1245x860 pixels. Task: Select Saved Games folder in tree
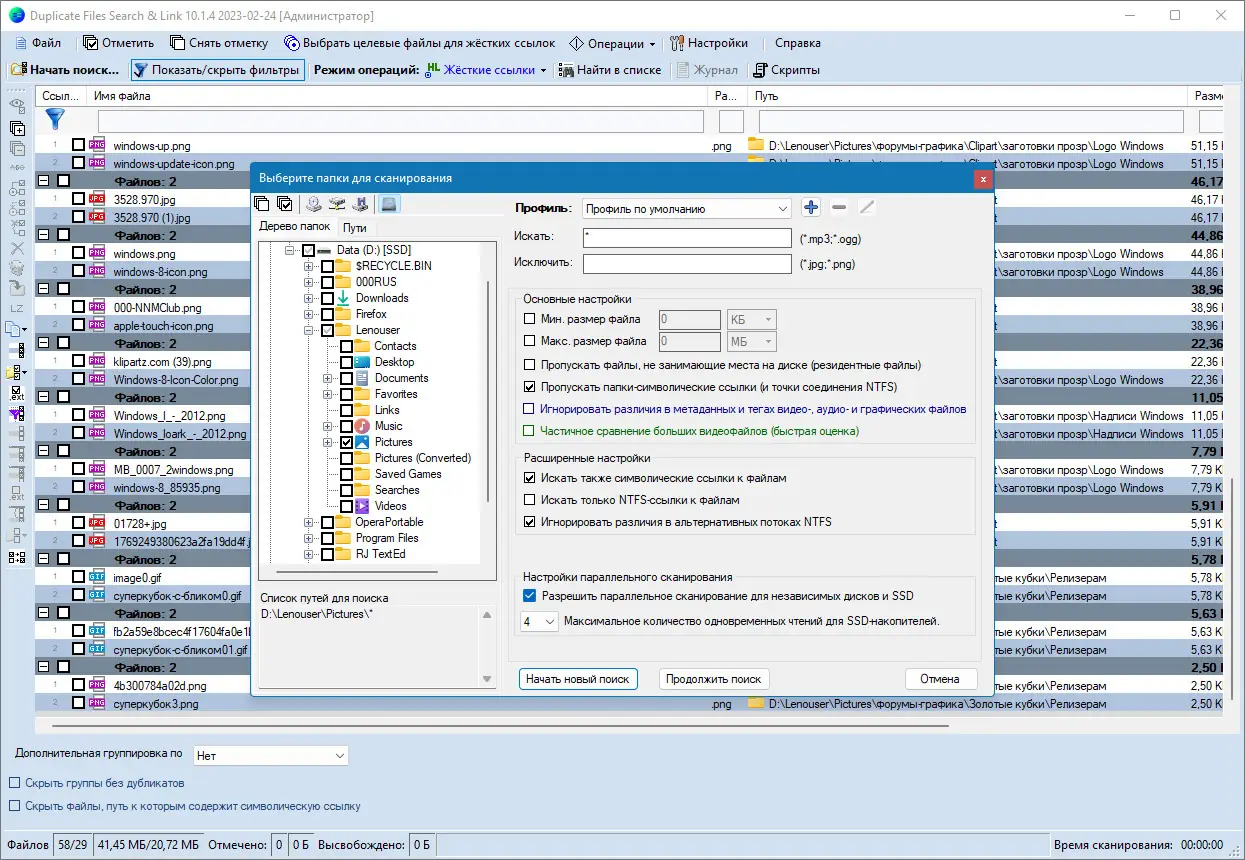pos(408,474)
